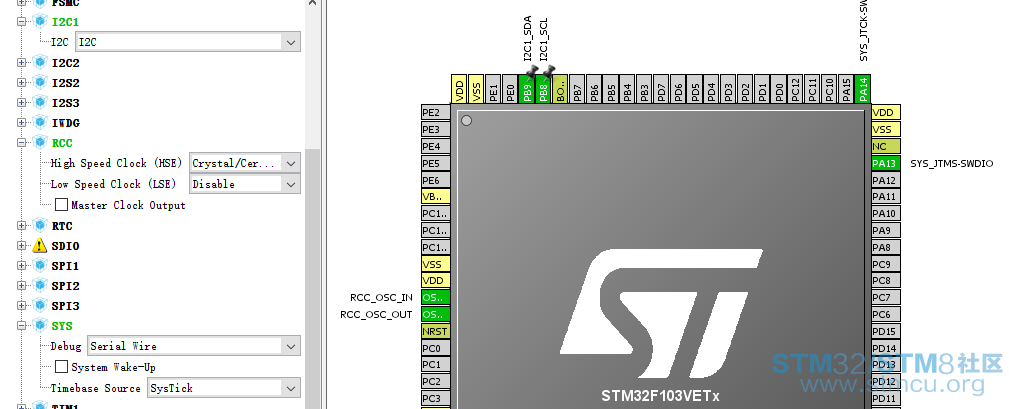
Task: Click the I2C1 peripheral cube icon
Action: point(40,22)
